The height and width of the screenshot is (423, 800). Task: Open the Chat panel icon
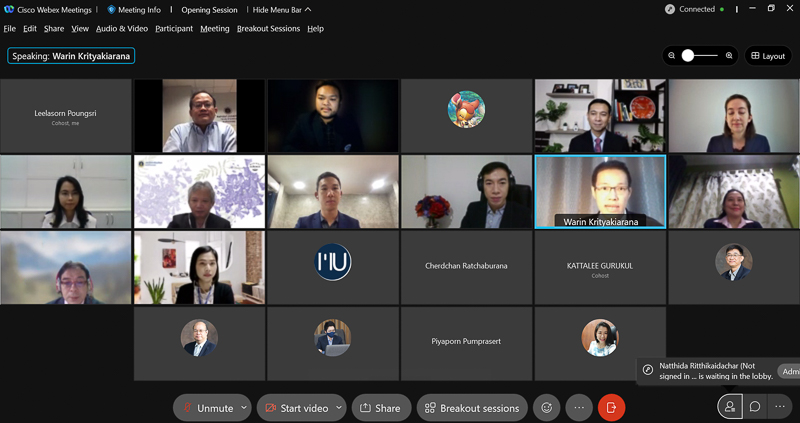[755, 407]
